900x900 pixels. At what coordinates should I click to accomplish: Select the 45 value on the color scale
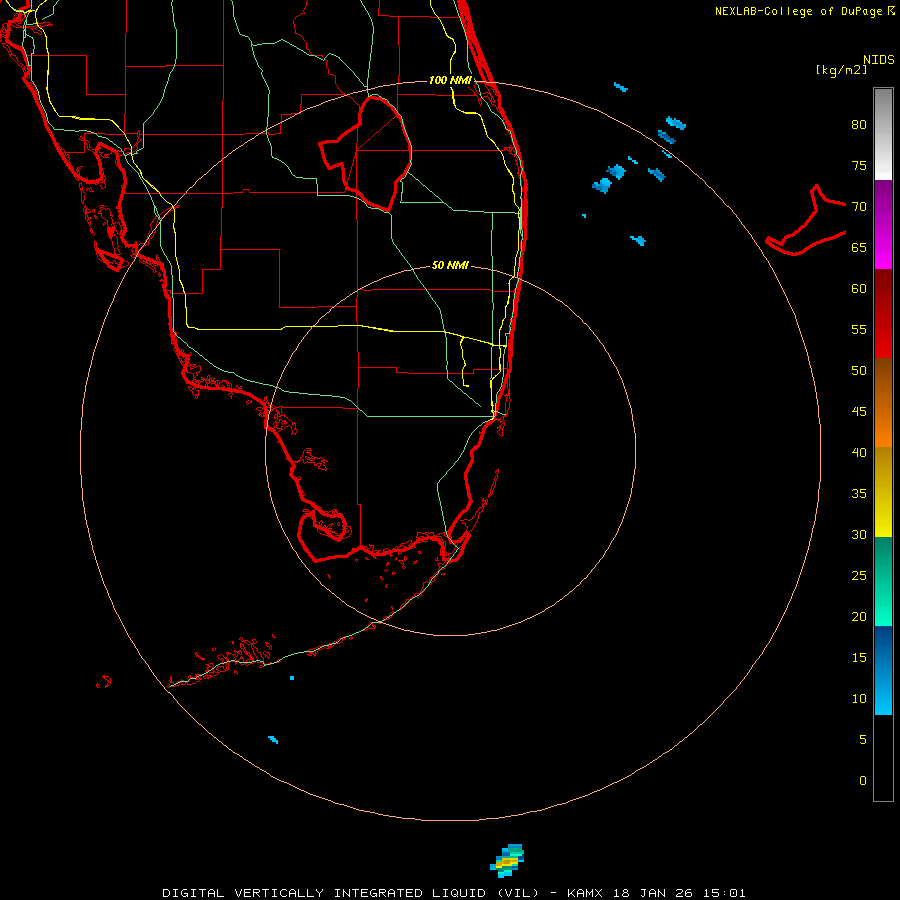(859, 412)
